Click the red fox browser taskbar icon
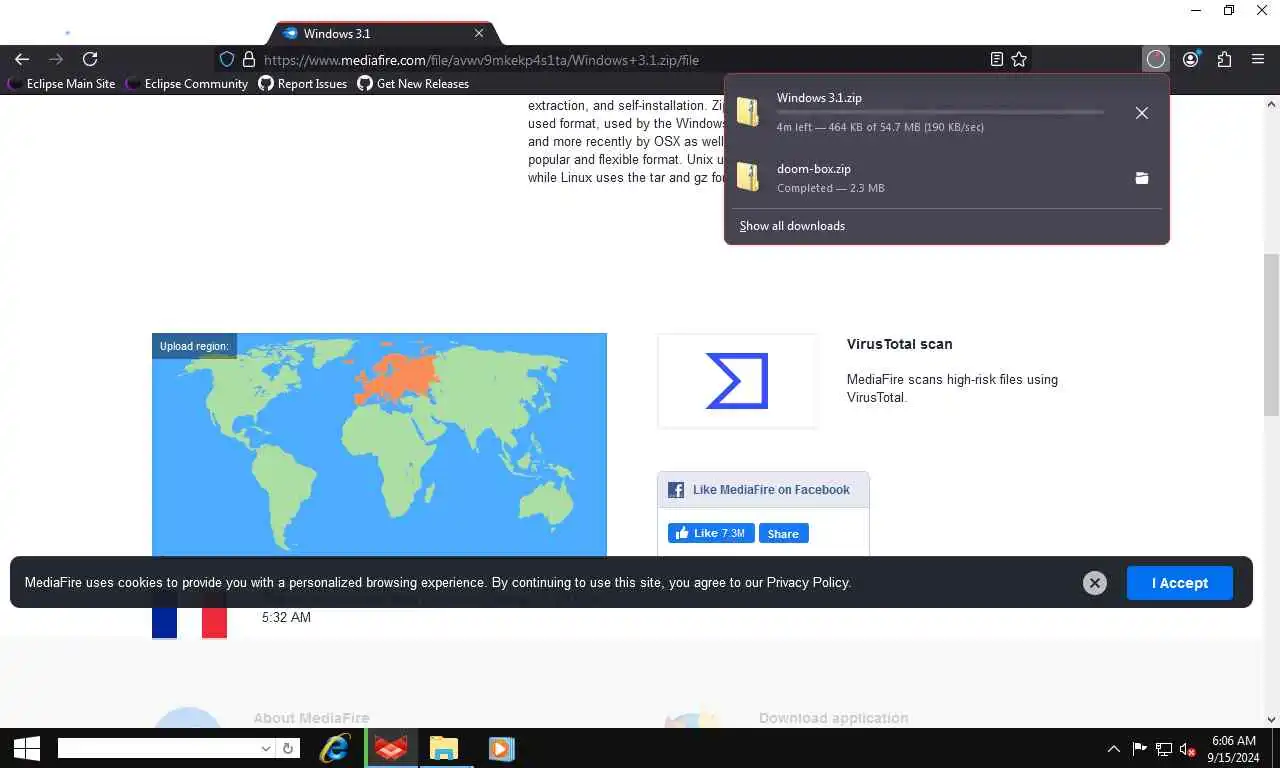This screenshot has width=1280, height=768. coord(391,748)
